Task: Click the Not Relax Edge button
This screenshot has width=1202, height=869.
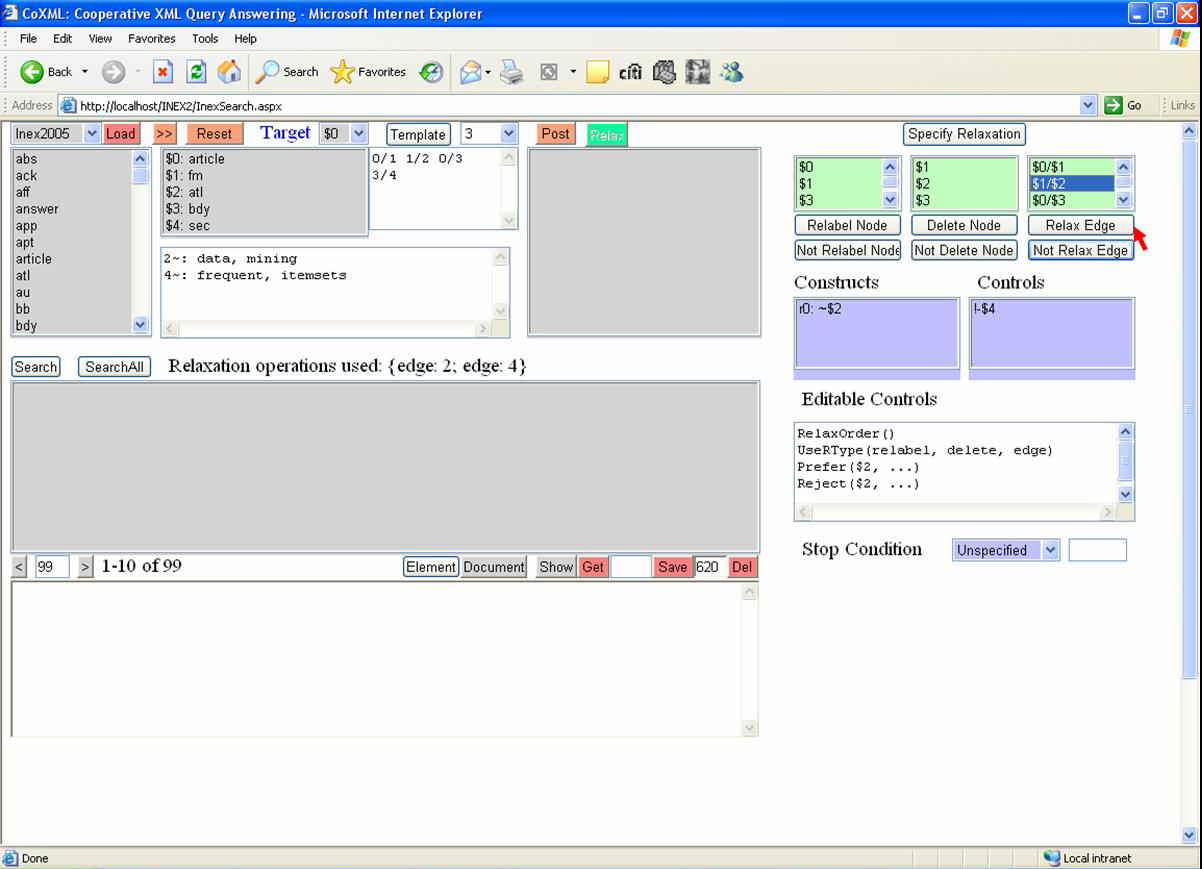Action: point(1080,250)
